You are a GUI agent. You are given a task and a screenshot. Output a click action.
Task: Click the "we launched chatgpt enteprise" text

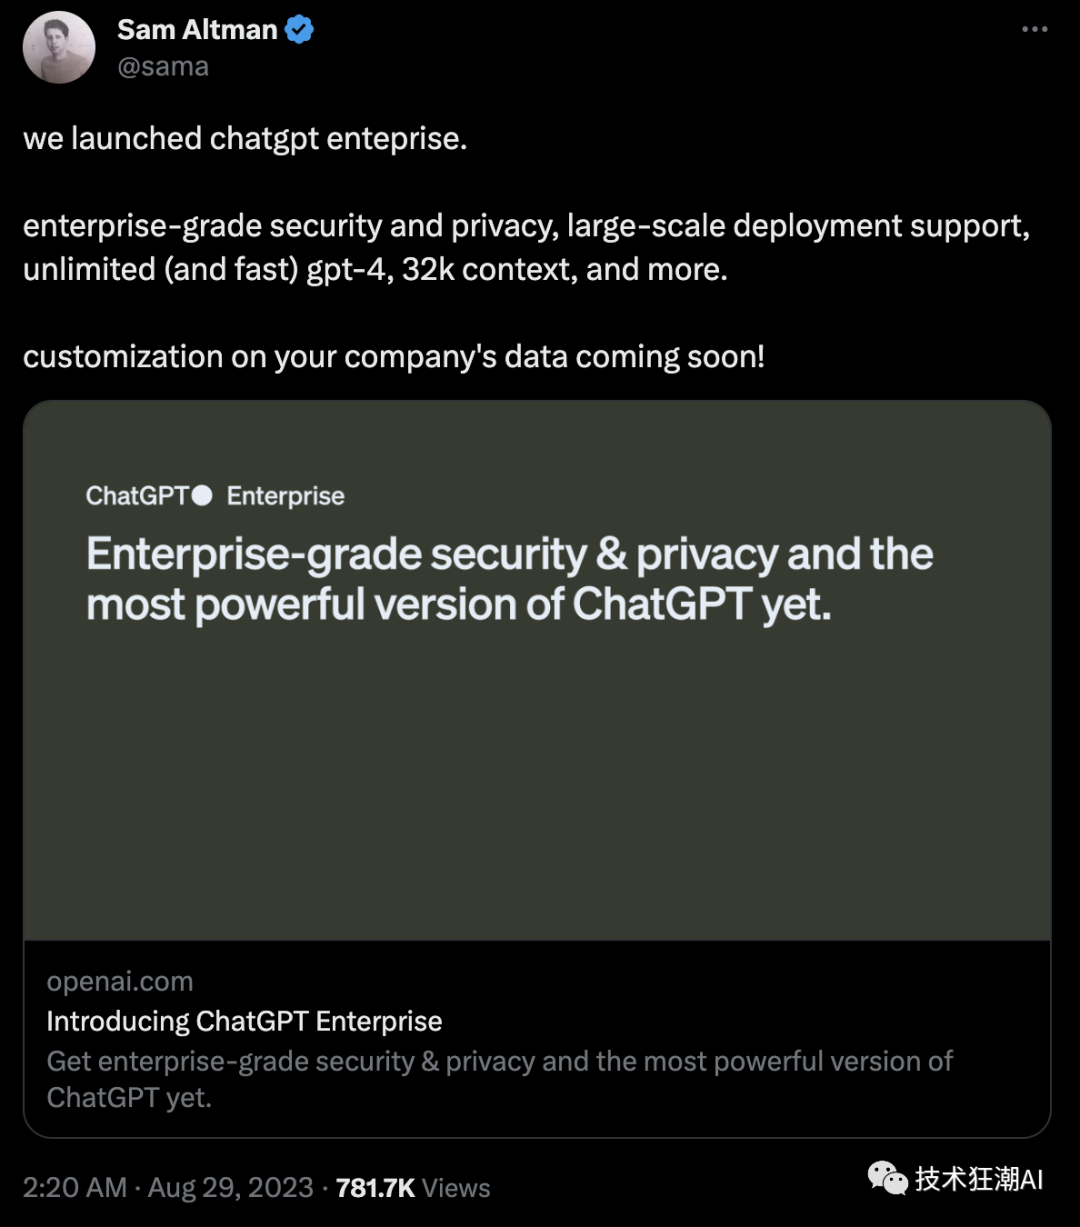245,138
